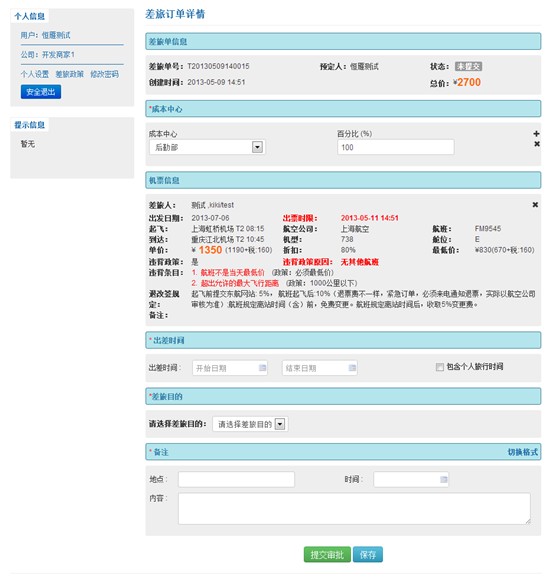Click 切换格式 in the 备注 header

coord(523,452)
